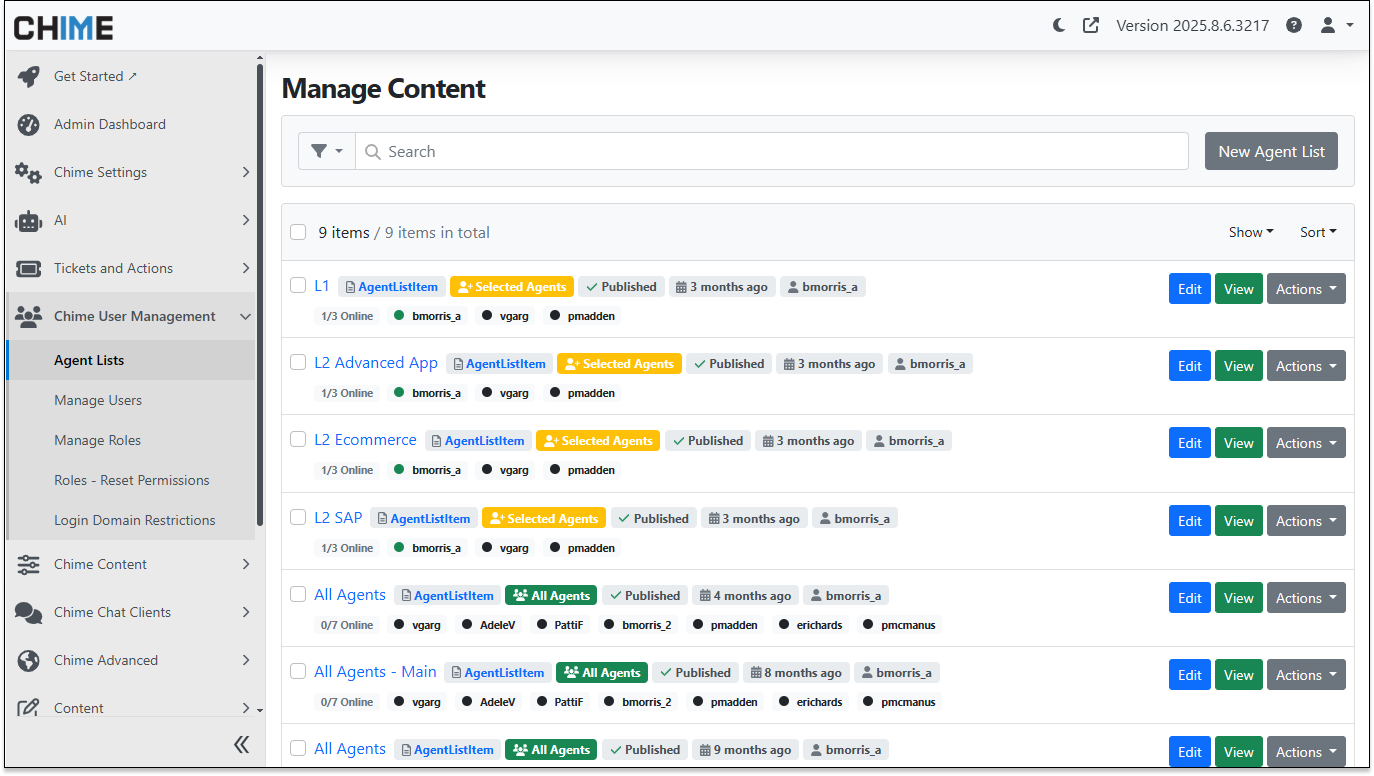The width and height of the screenshot is (1374, 776).
Task: Click the sidebar vertical scrollbar
Action: coord(260,295)
